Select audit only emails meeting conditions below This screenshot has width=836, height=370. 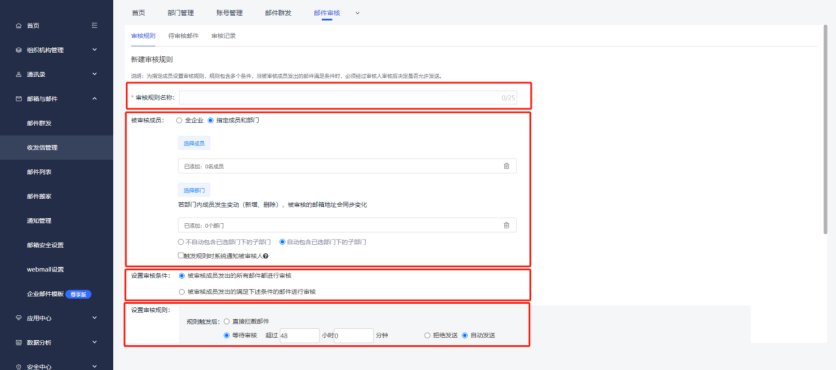182,292
